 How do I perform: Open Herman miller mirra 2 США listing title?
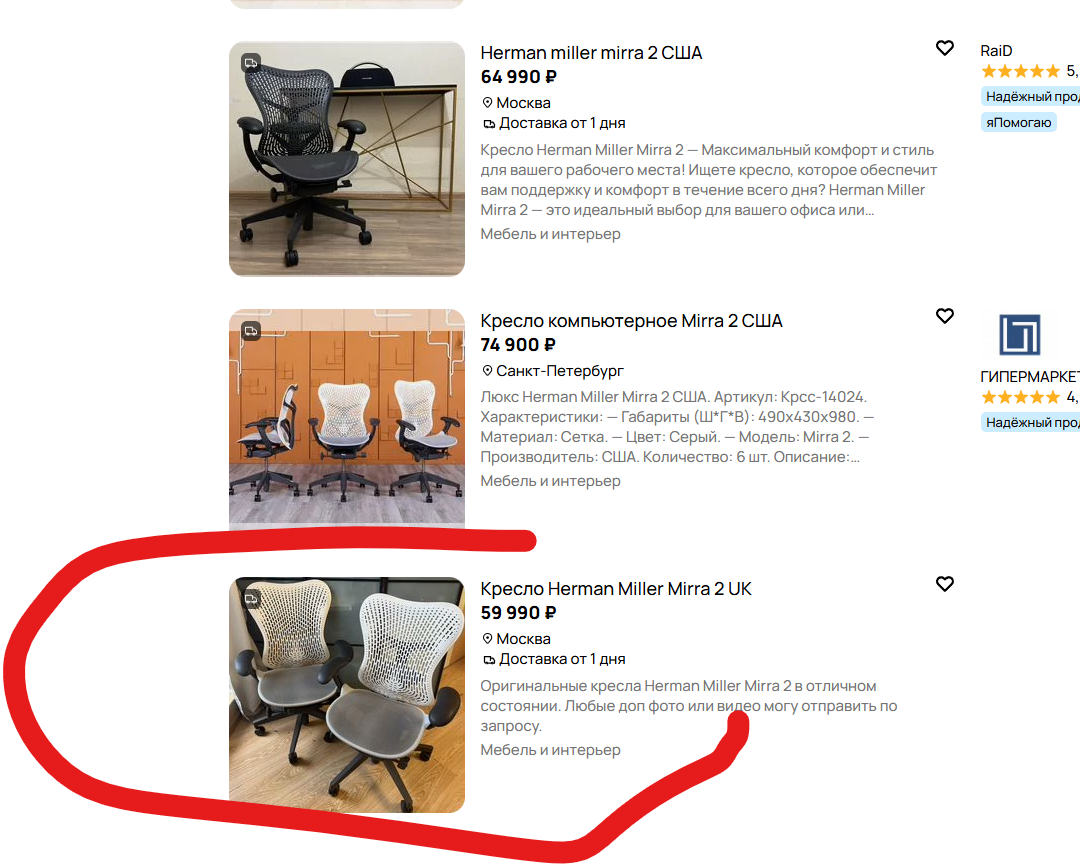click(x=591, y=53)
